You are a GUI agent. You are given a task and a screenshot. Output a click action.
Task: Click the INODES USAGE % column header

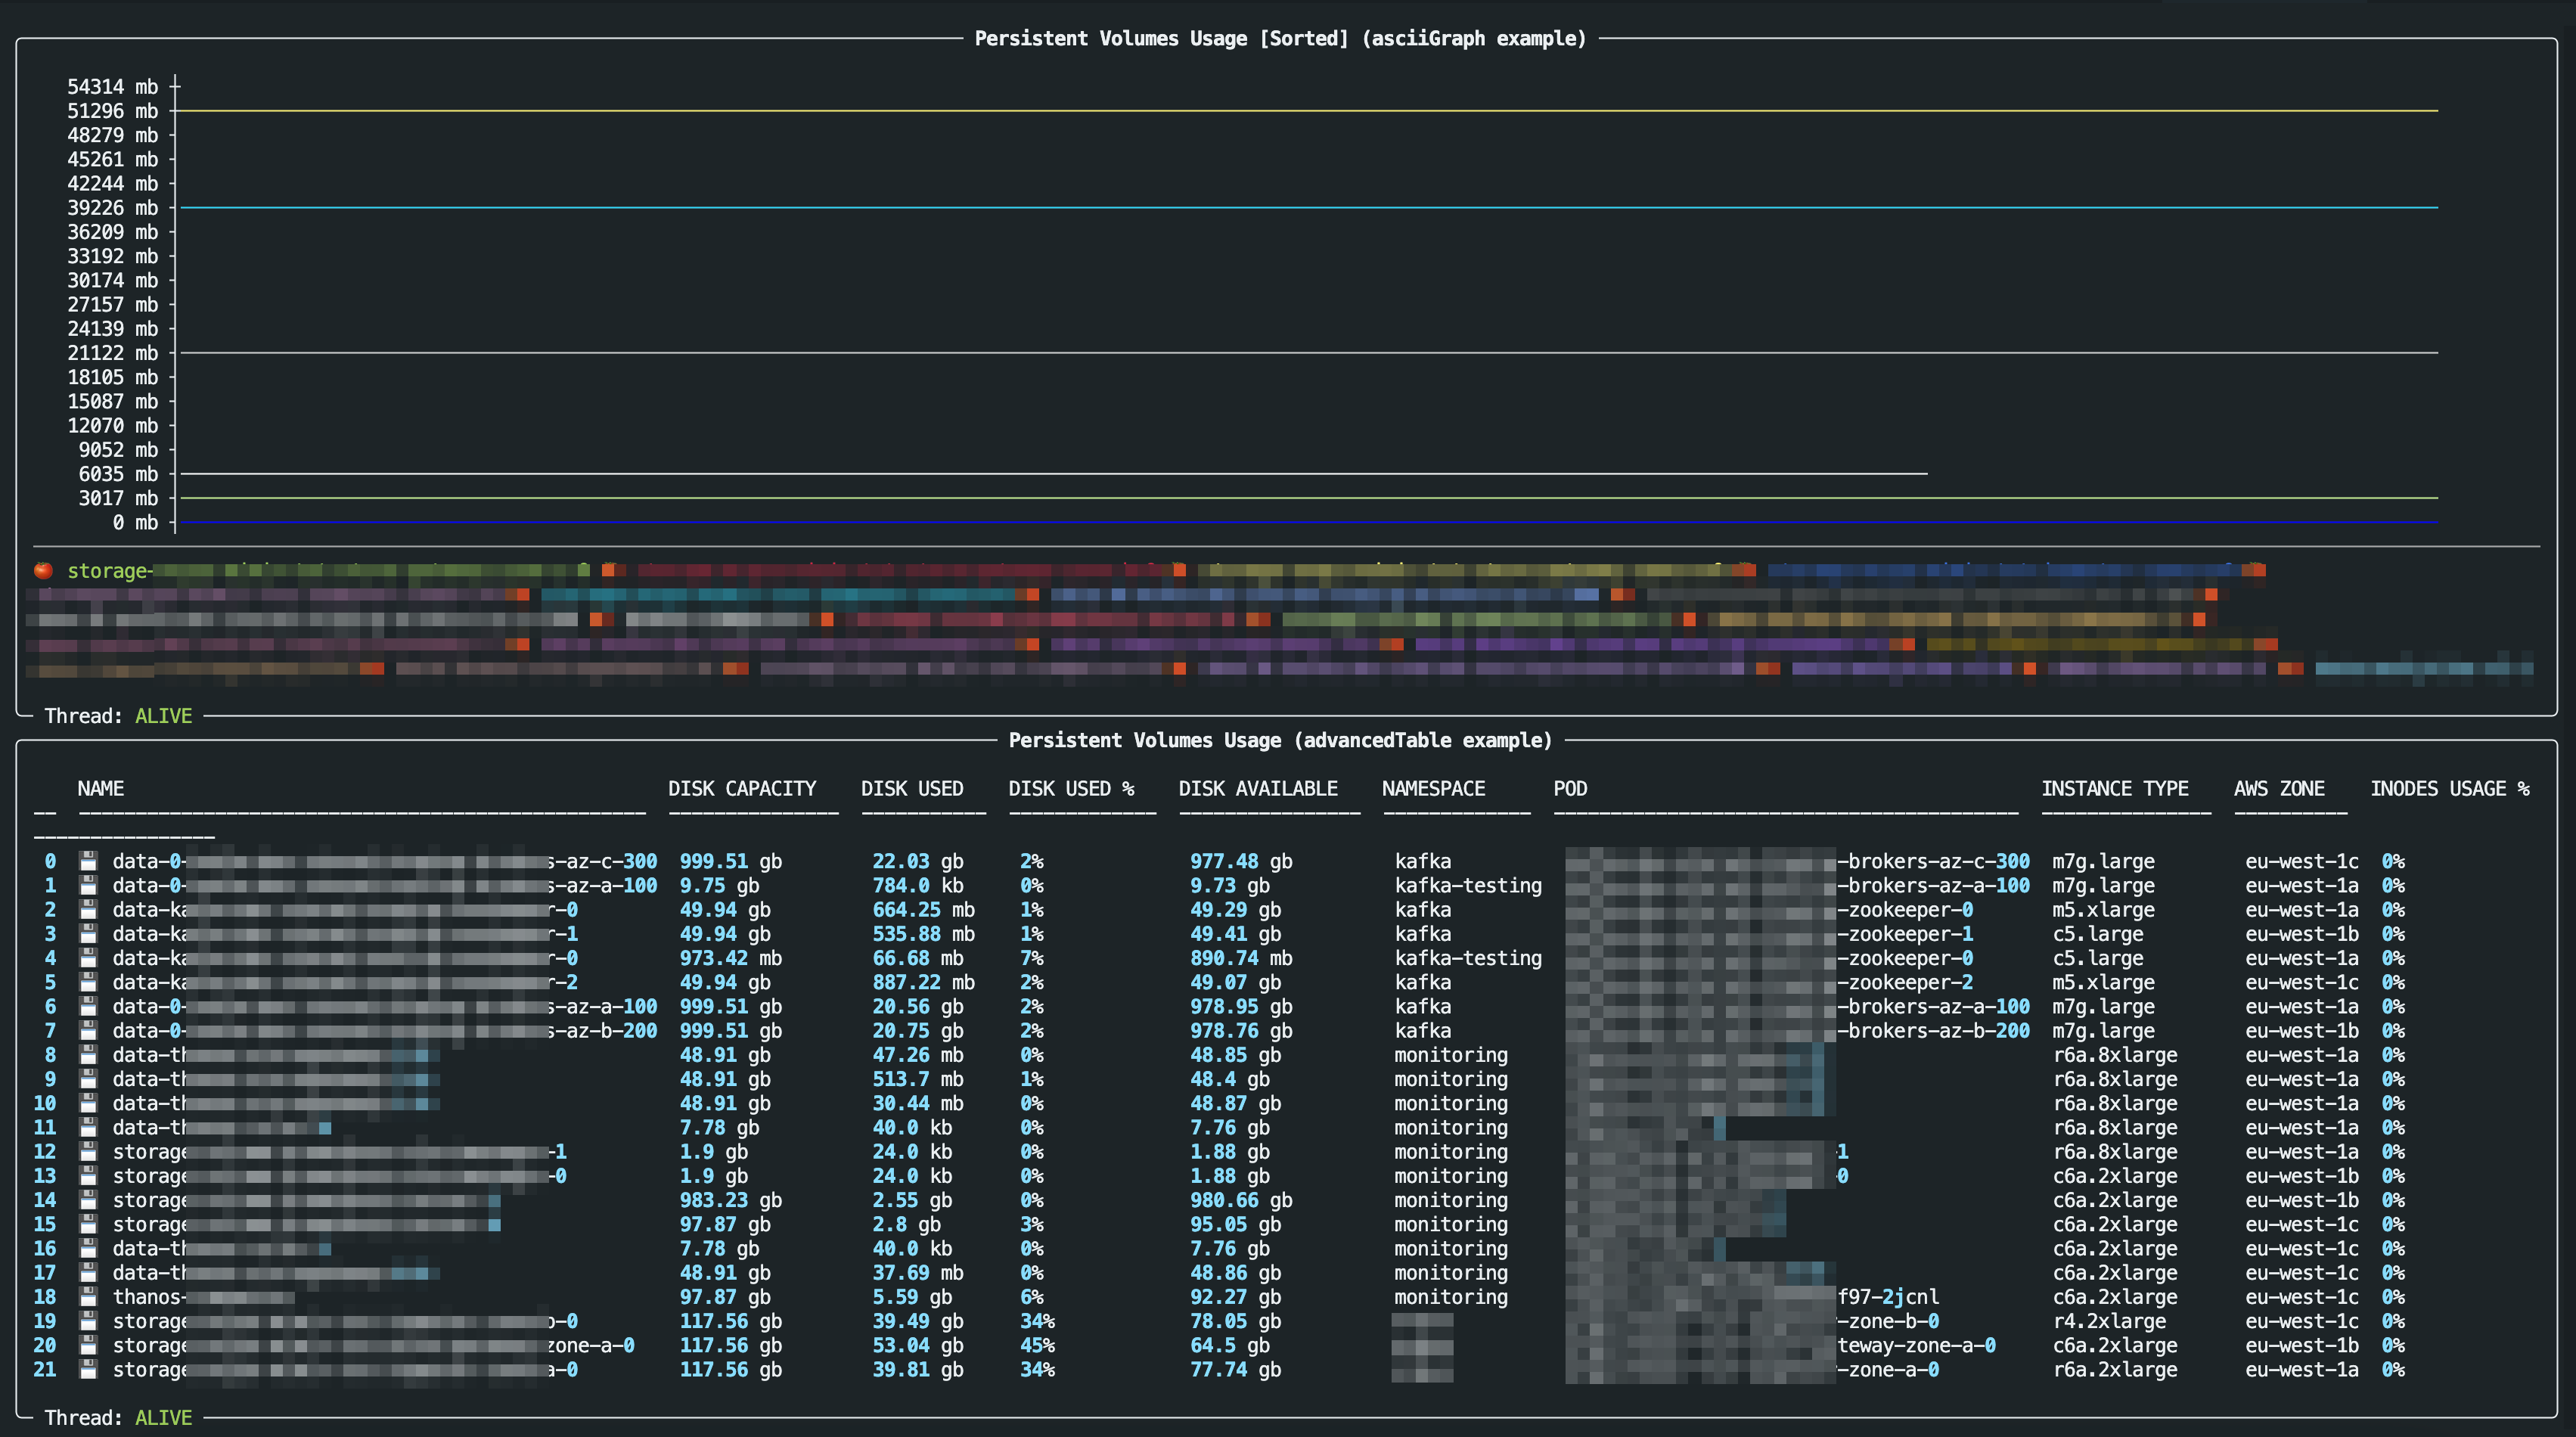click(x=2449, y=788)
